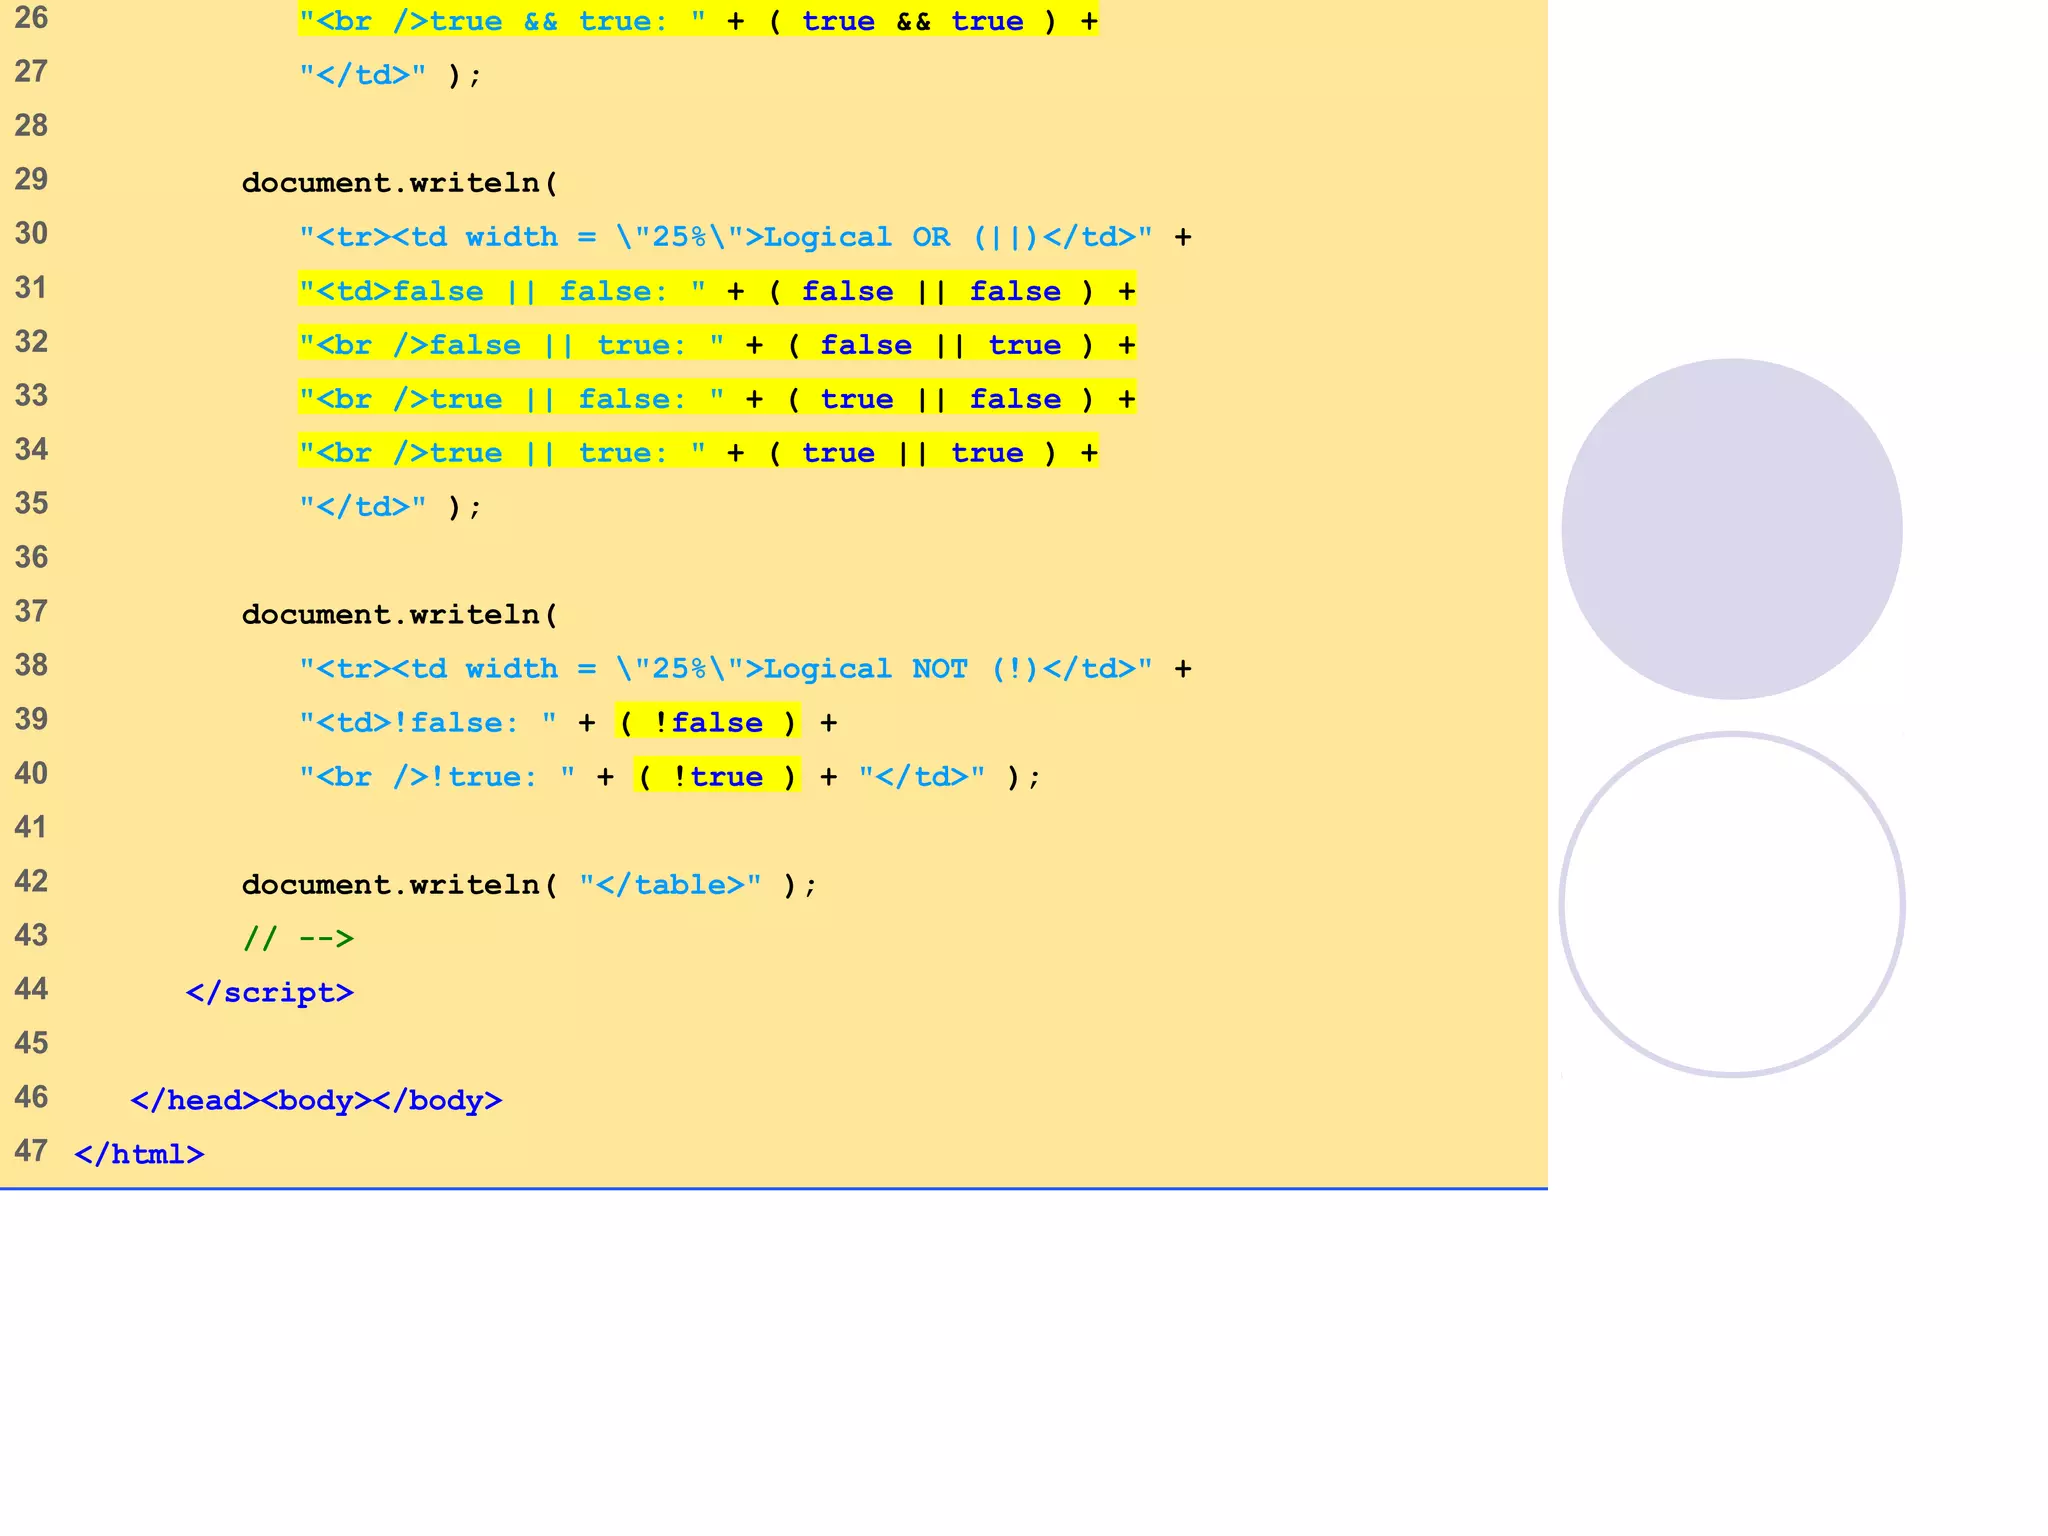Click the highlighted true && true line
The width and height of the screenshot is (2048, 1536).
tap(698, 21)
